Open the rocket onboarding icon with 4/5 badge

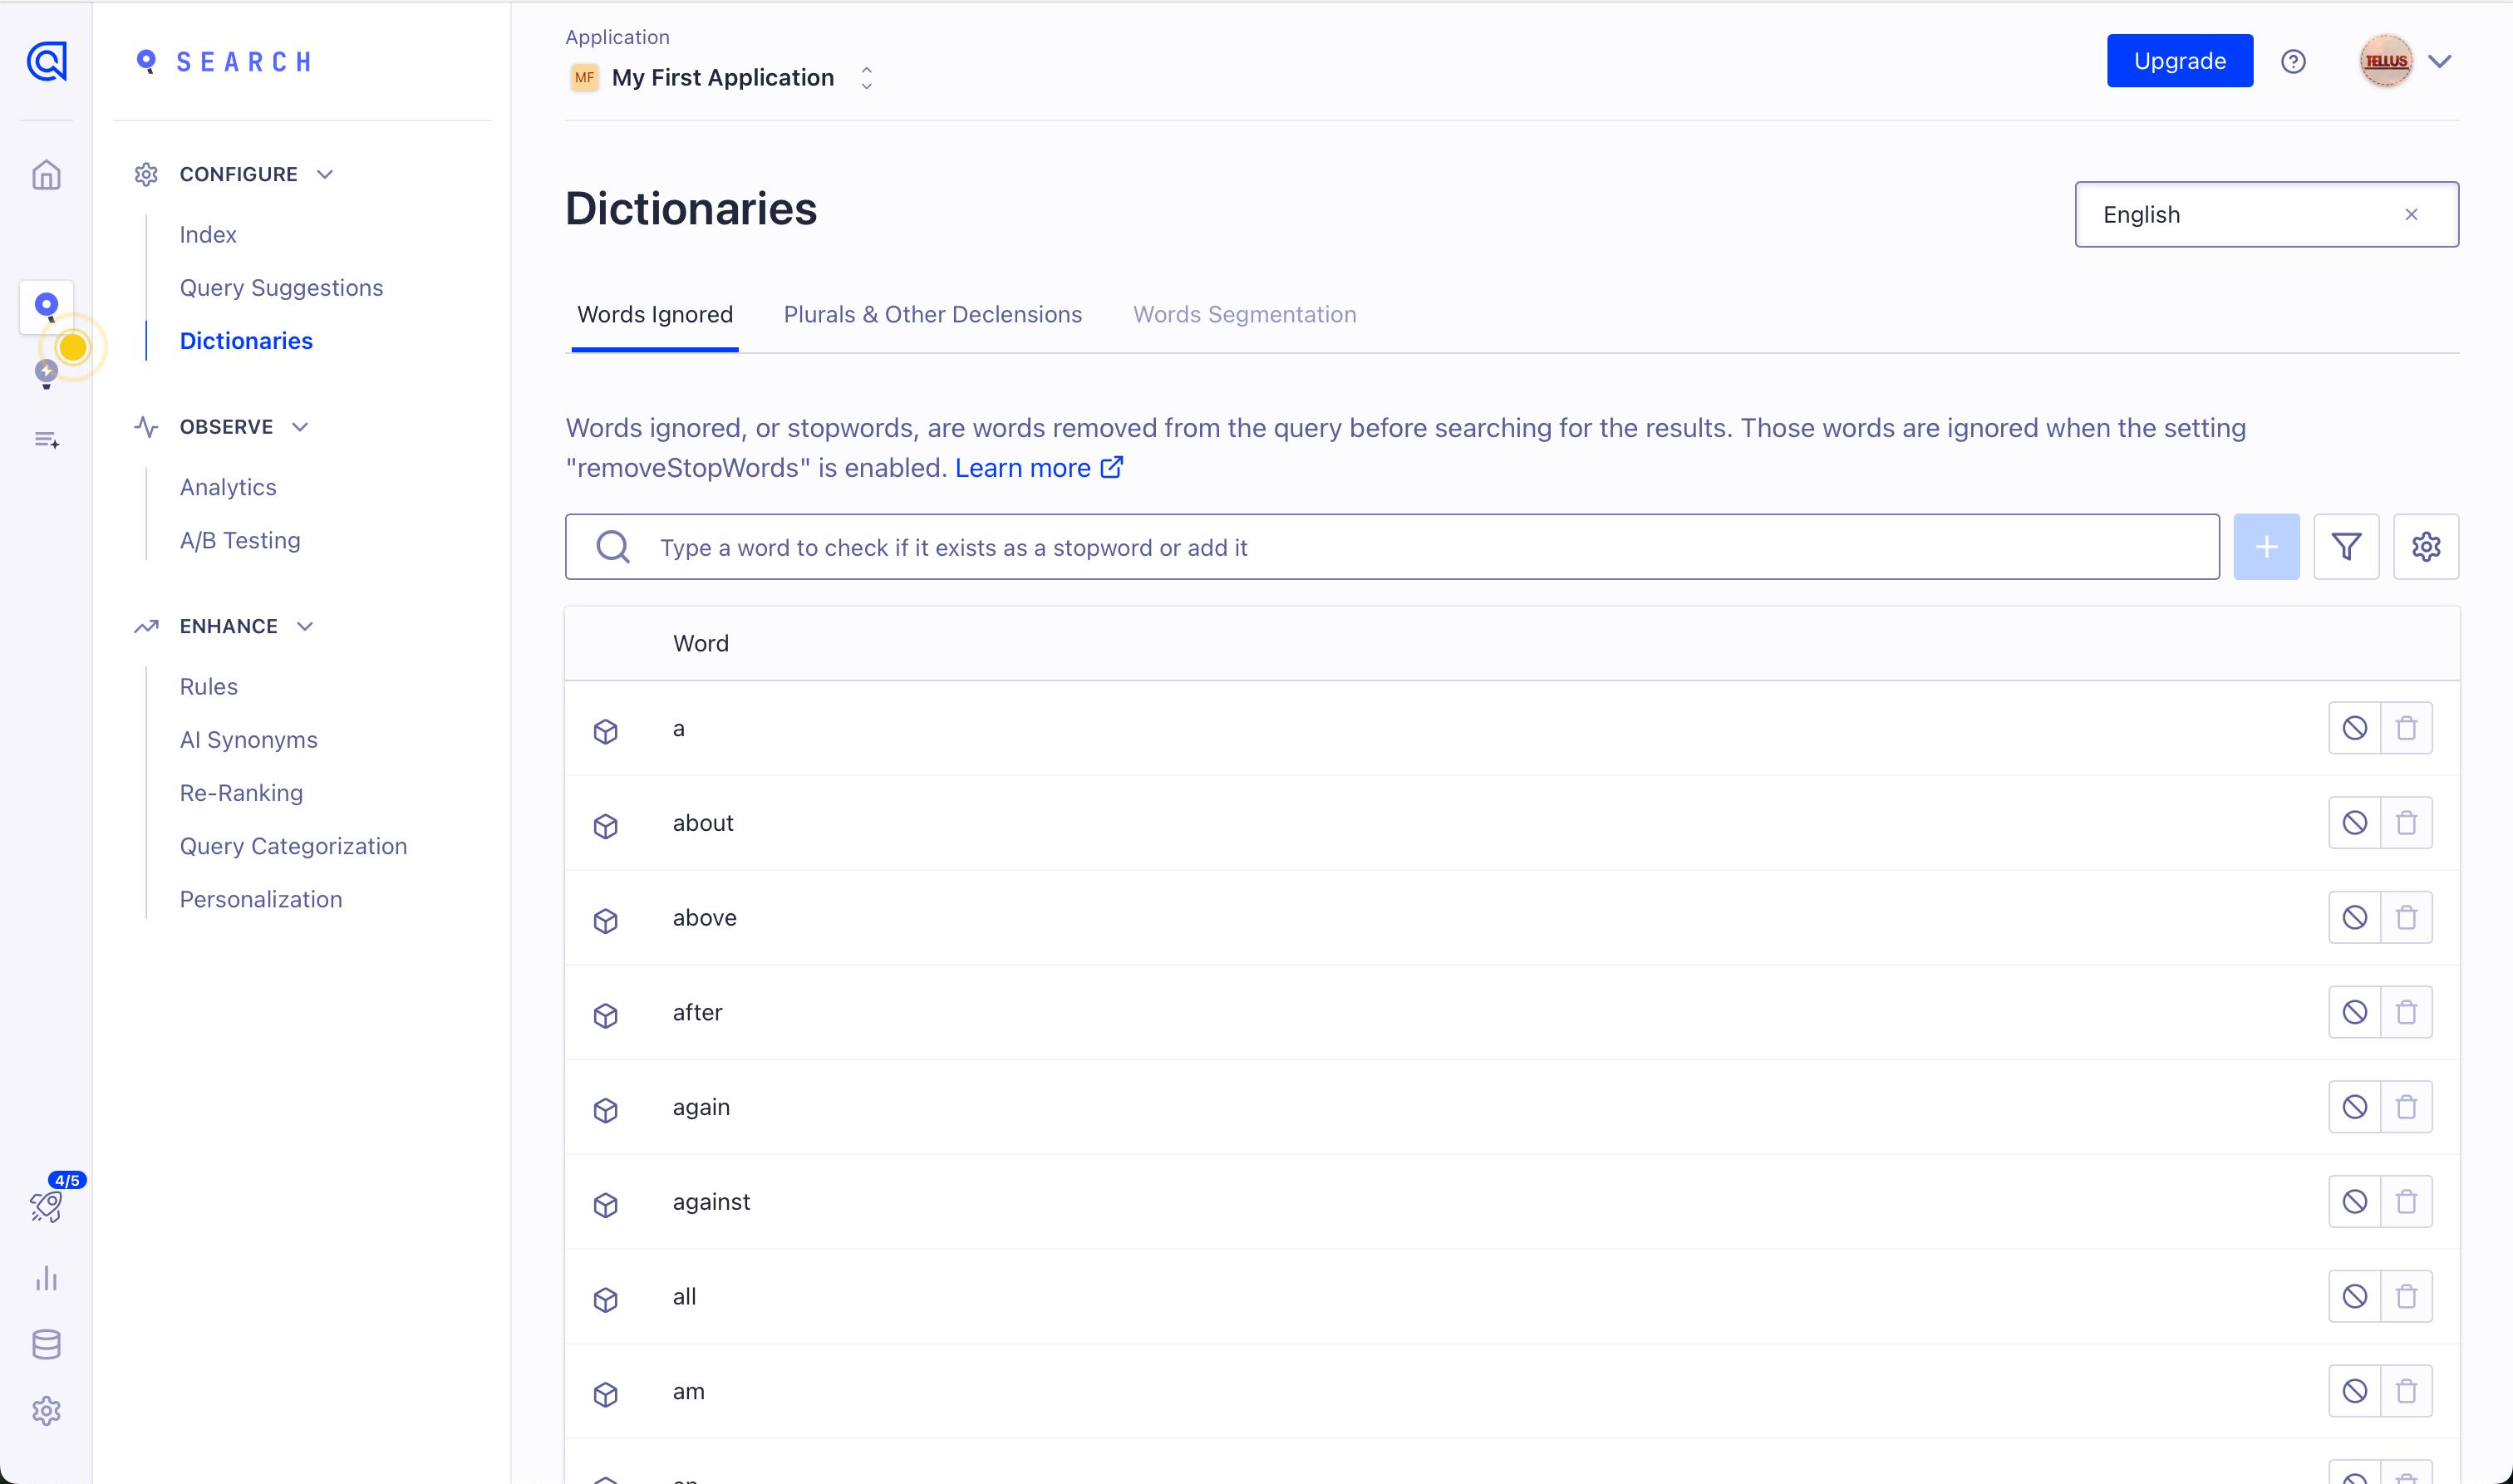point(46,1206)
